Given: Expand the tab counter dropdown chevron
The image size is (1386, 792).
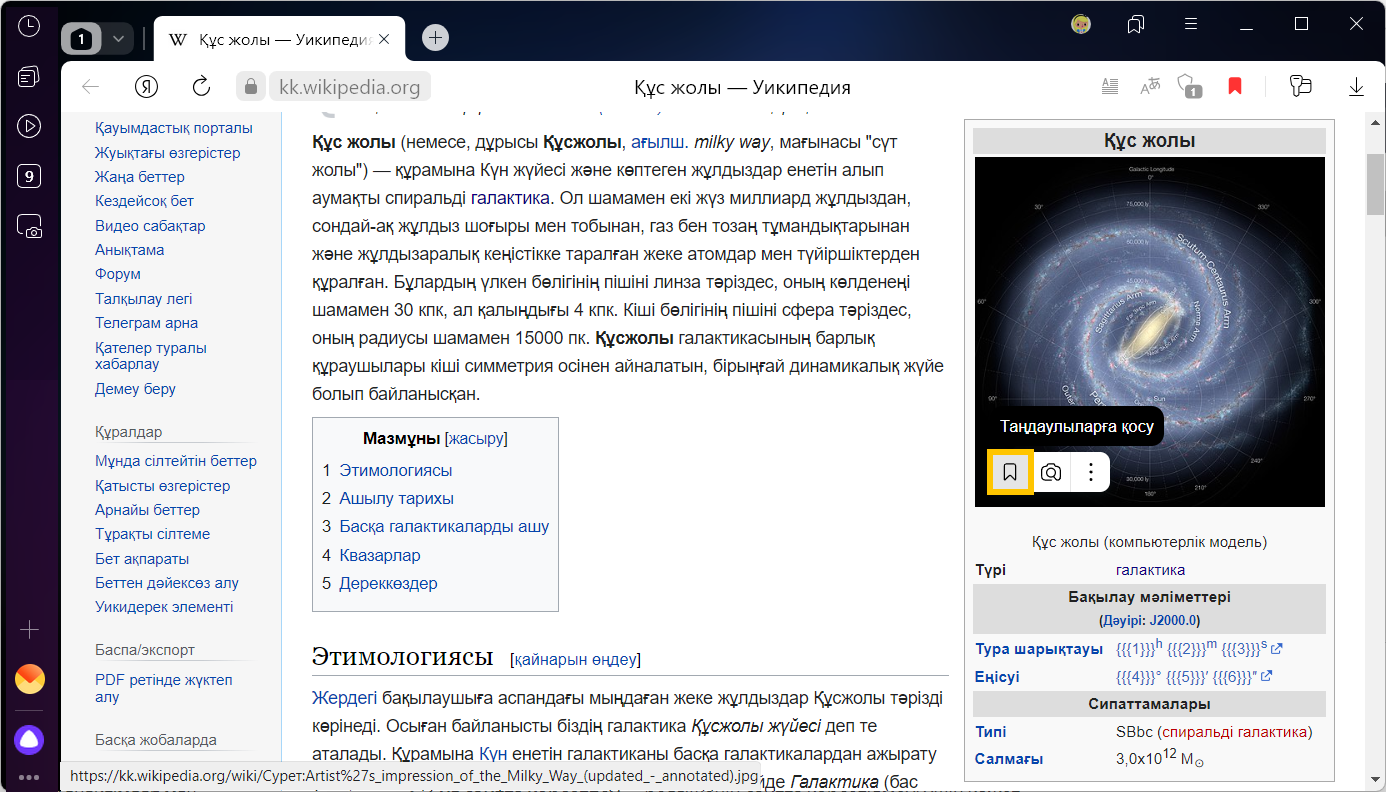Looking at the screenshot, I should (118, 39).
